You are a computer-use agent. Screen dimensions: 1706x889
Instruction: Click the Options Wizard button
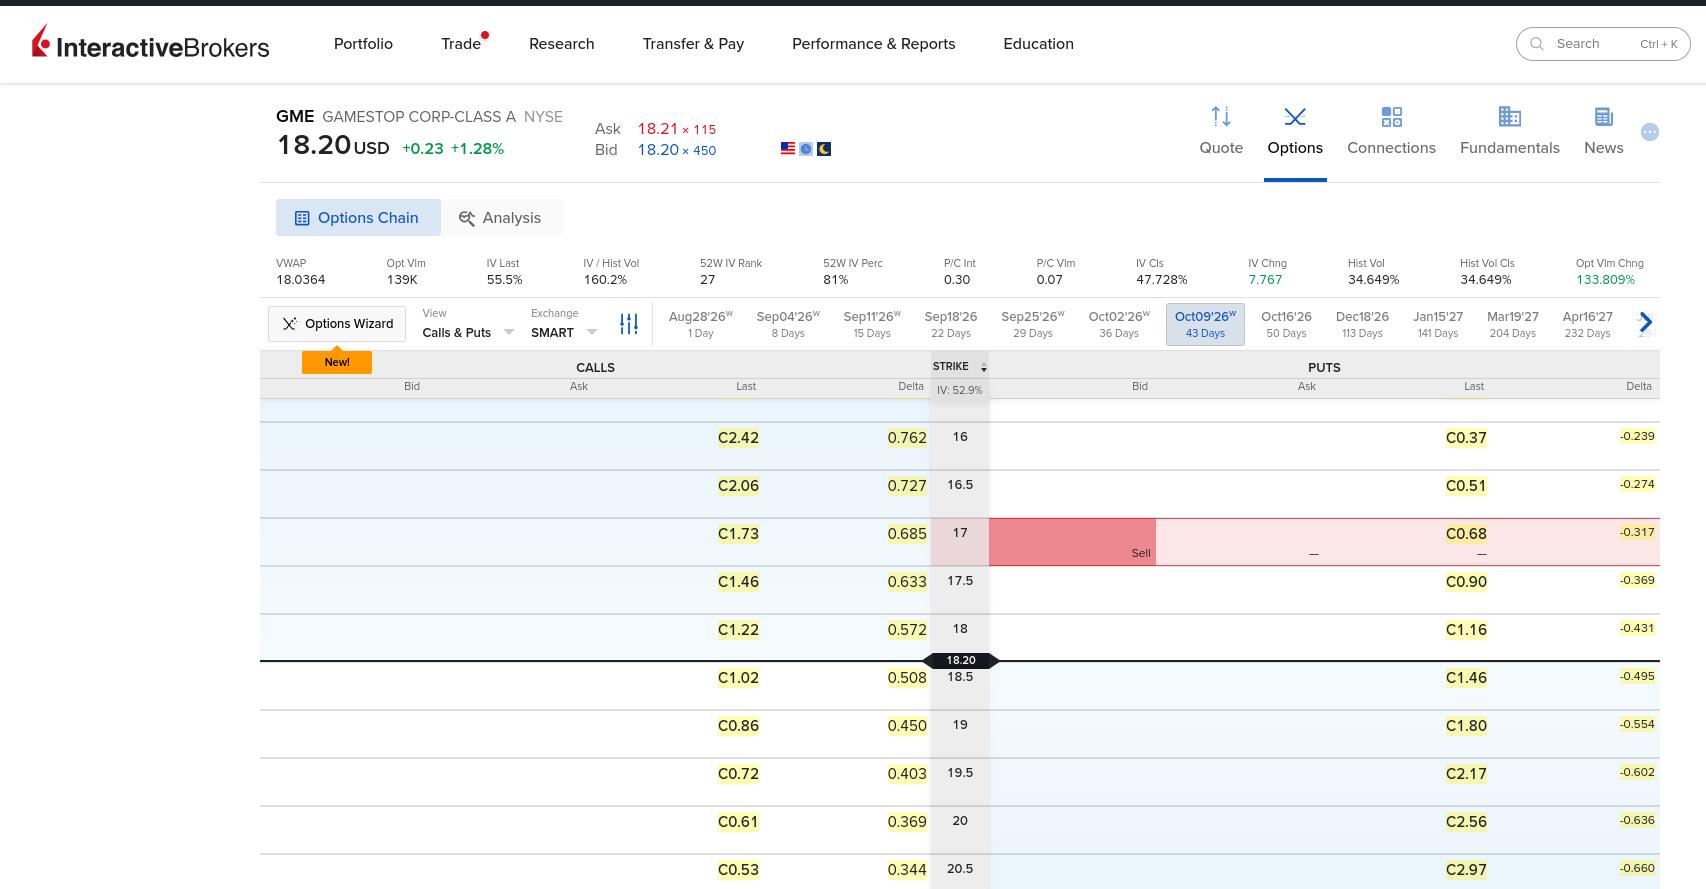tap(337, 324)
